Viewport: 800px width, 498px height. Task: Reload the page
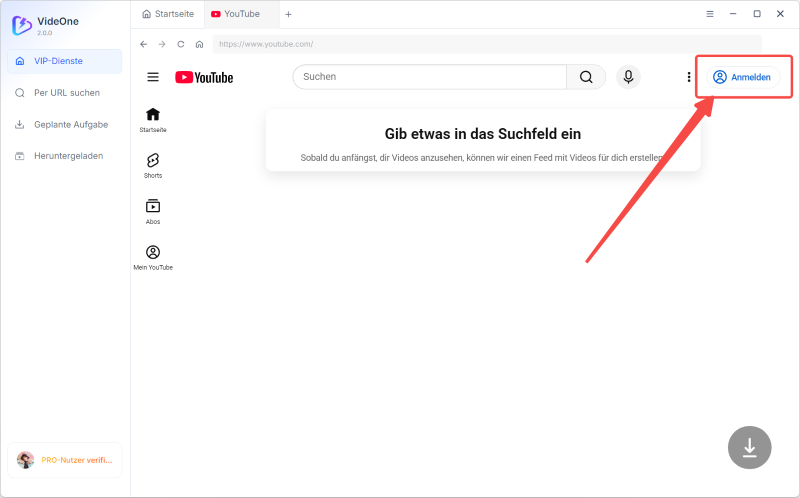pos(181,44)
